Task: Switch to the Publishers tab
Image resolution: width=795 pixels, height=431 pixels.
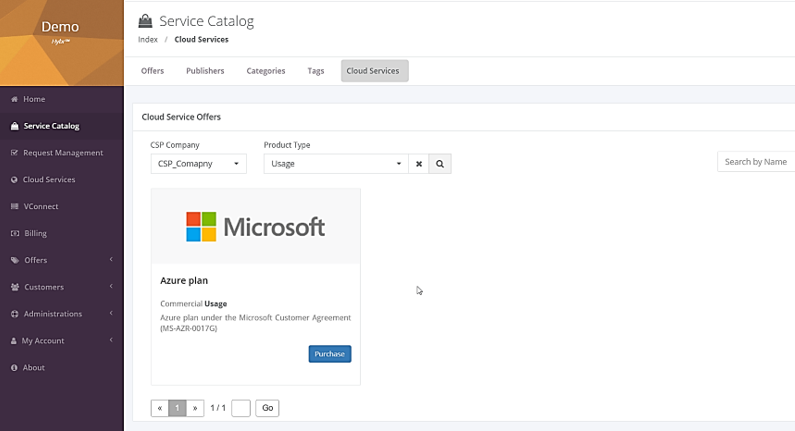Action: (205, 71)
